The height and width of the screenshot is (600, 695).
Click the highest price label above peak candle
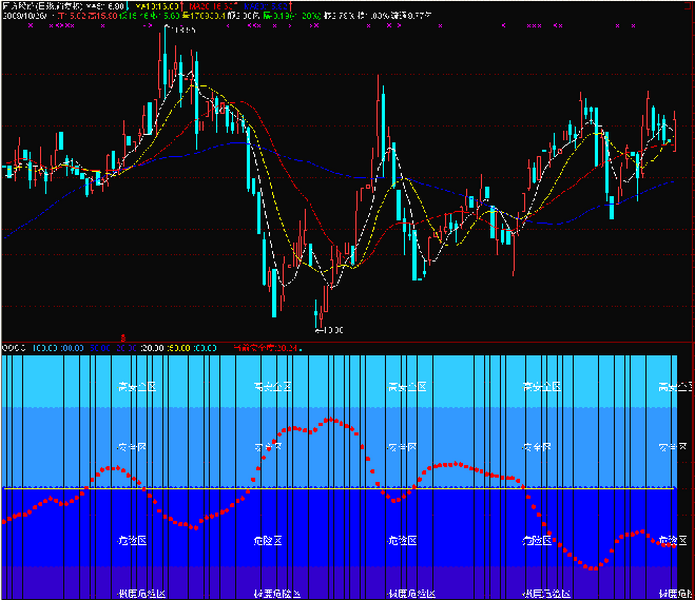point(183,32)
